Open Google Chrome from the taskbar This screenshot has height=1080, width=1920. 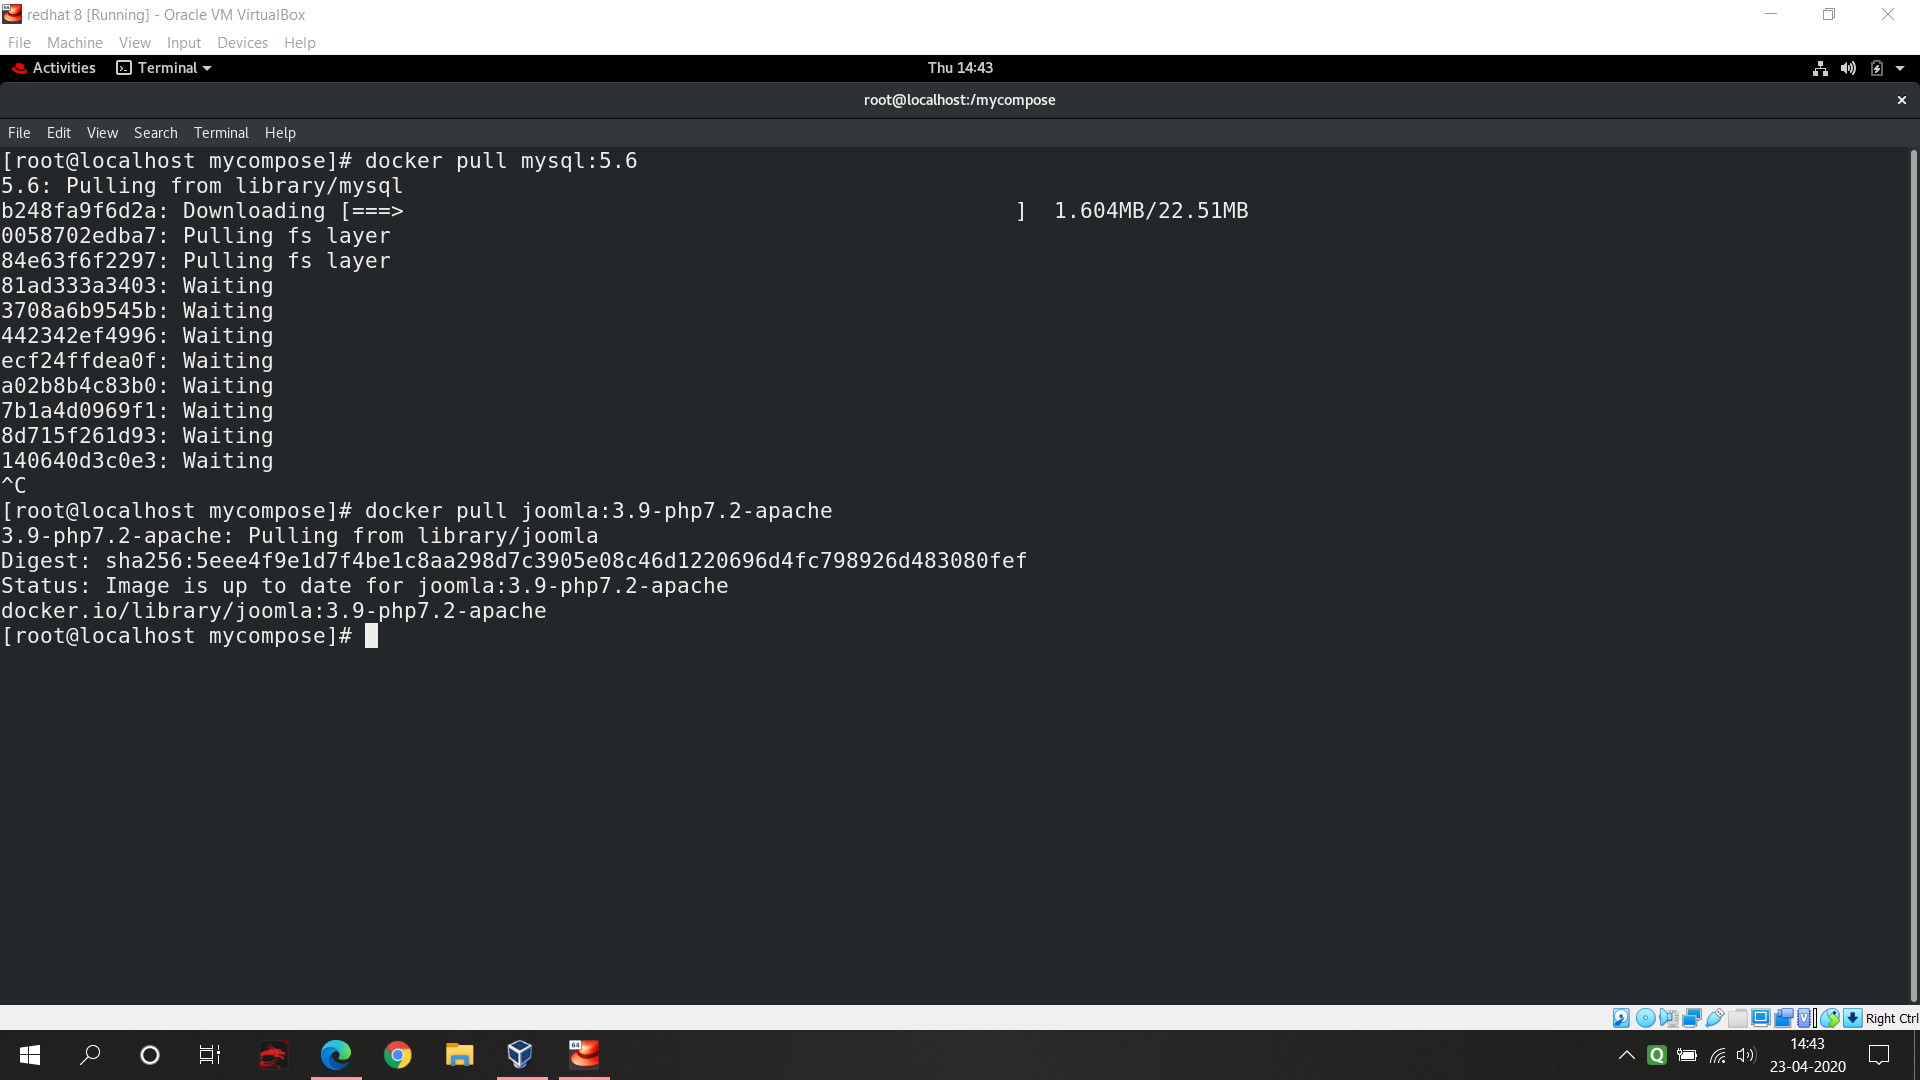coord(398,1055)
